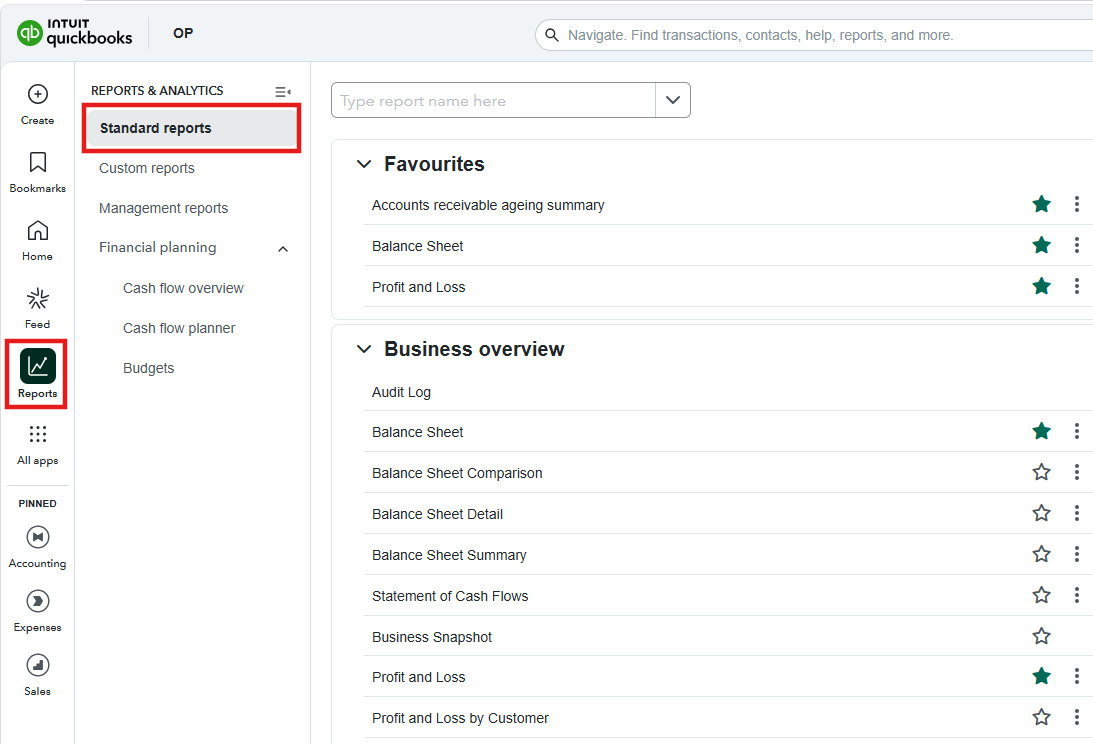Collapse Financial planning submenu chevron
The width and height of the screenshot is (1093, 744).
click(283, 249)
